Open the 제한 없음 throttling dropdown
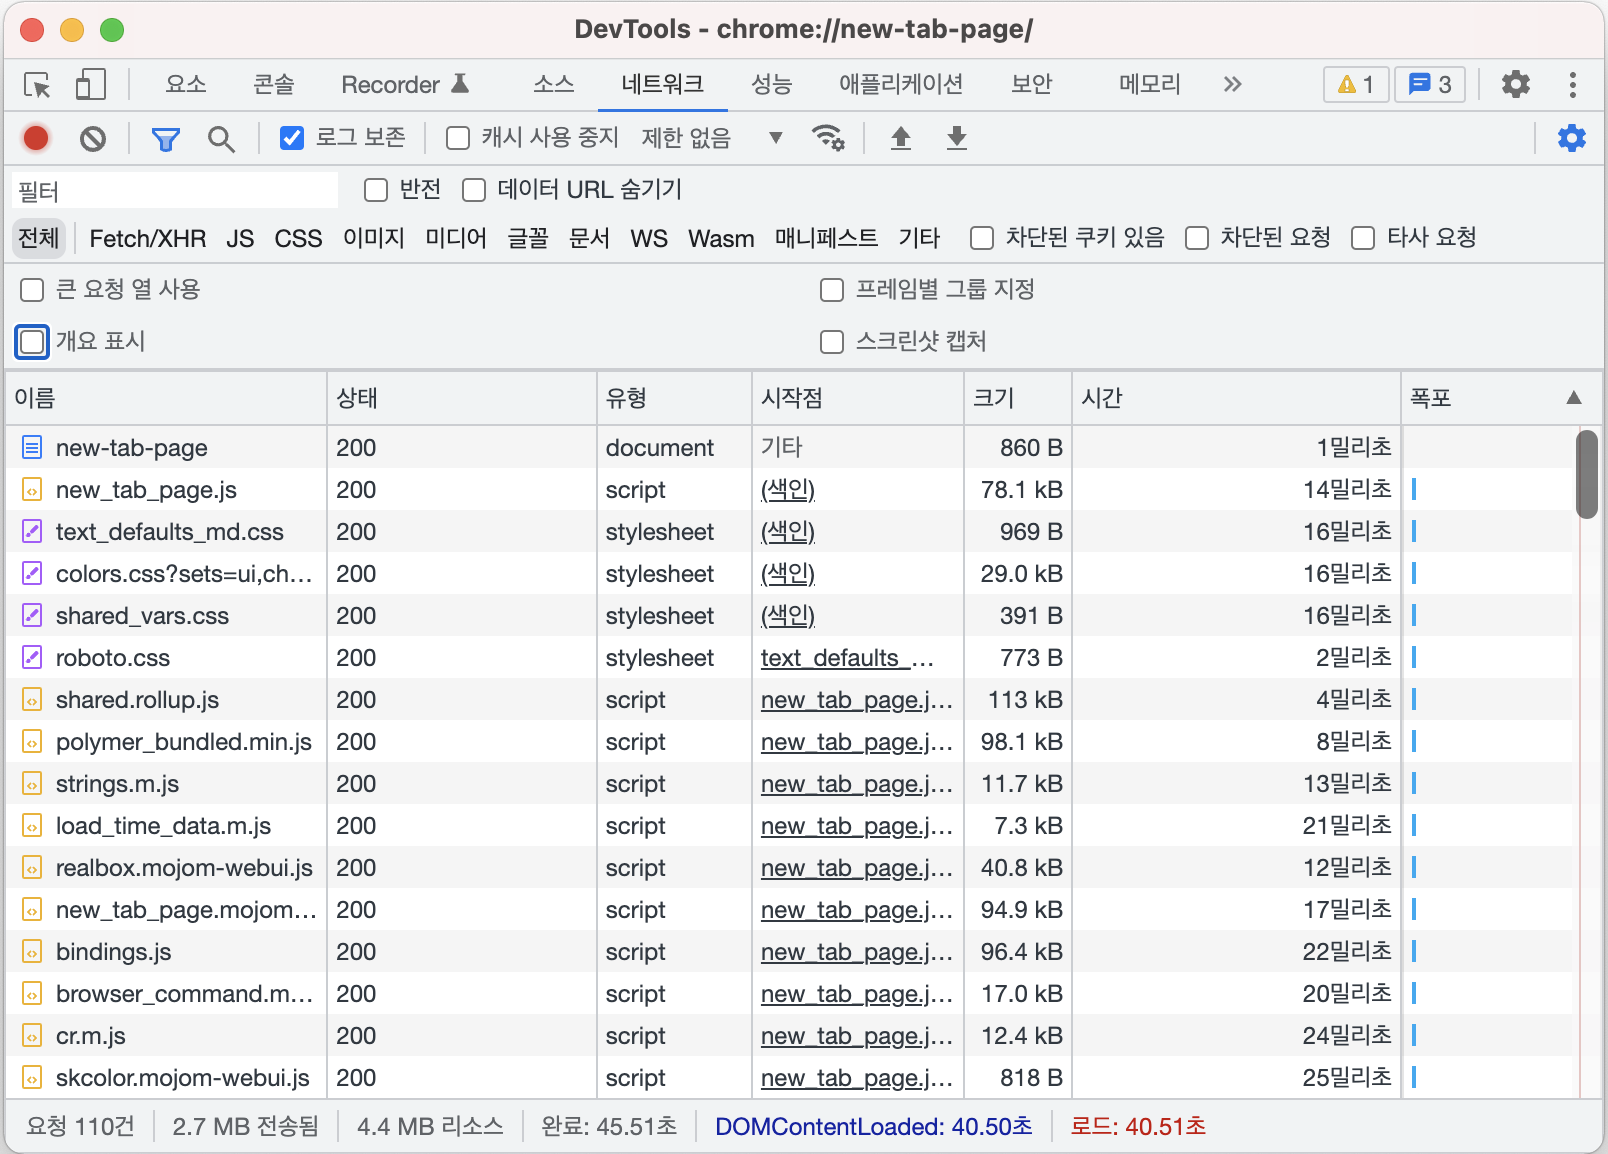This screenshot has width=1608, height=1154. coord(712,138)
